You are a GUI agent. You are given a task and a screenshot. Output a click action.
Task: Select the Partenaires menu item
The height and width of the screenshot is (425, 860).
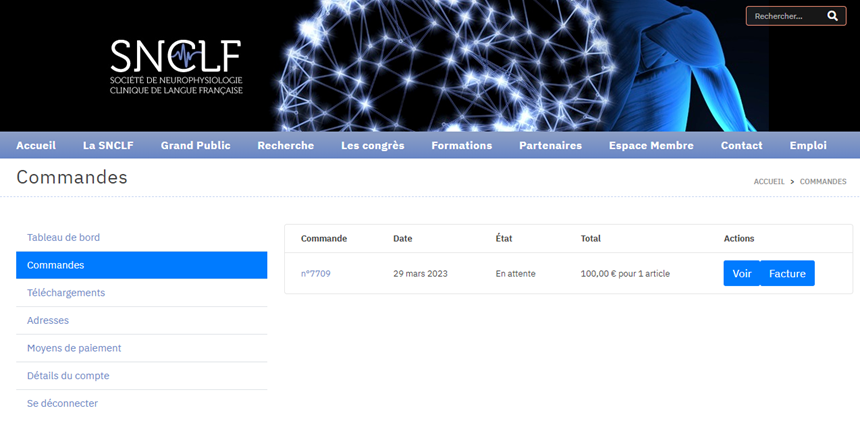[x=550, y=145]
